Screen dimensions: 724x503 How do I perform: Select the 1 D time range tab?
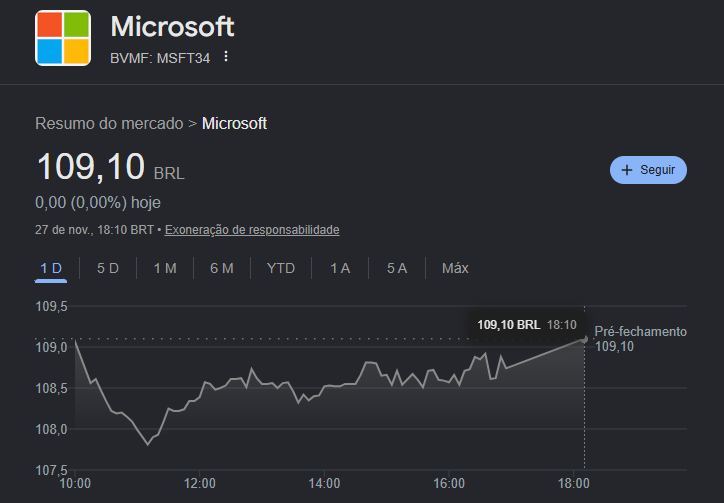(x=51, y=268)
